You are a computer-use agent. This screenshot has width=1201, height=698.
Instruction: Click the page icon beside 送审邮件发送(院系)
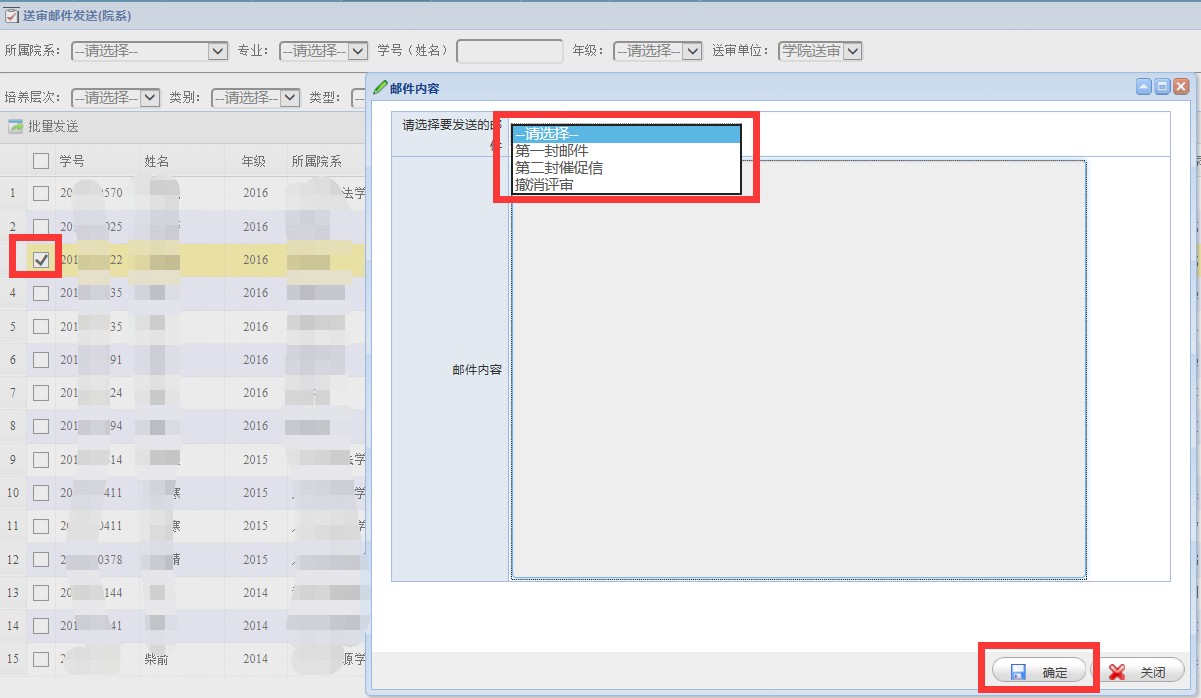pos(12,16)
